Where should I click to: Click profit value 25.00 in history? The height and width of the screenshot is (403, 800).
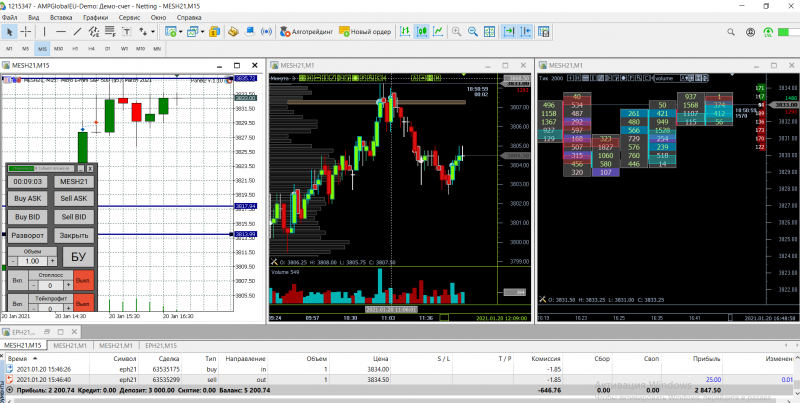tap(713, 380)
